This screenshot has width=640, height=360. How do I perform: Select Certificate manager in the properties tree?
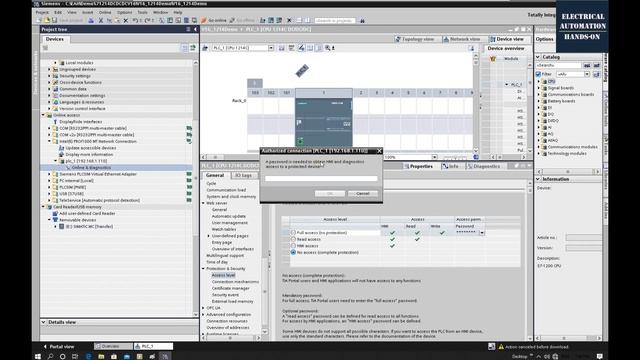pyautogui.click(x=231, y=289)
